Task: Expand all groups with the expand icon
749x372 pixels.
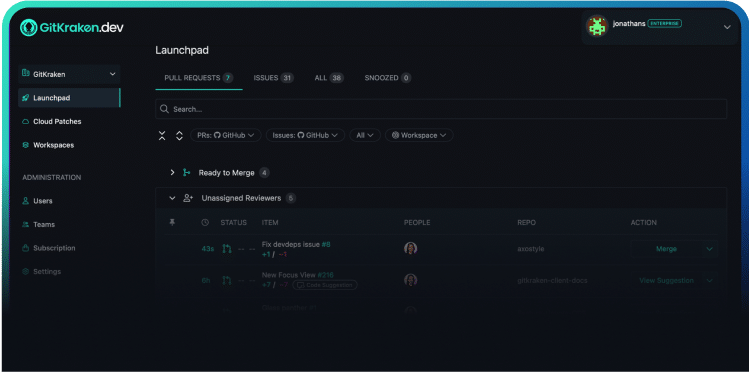Action: [179, 136]
